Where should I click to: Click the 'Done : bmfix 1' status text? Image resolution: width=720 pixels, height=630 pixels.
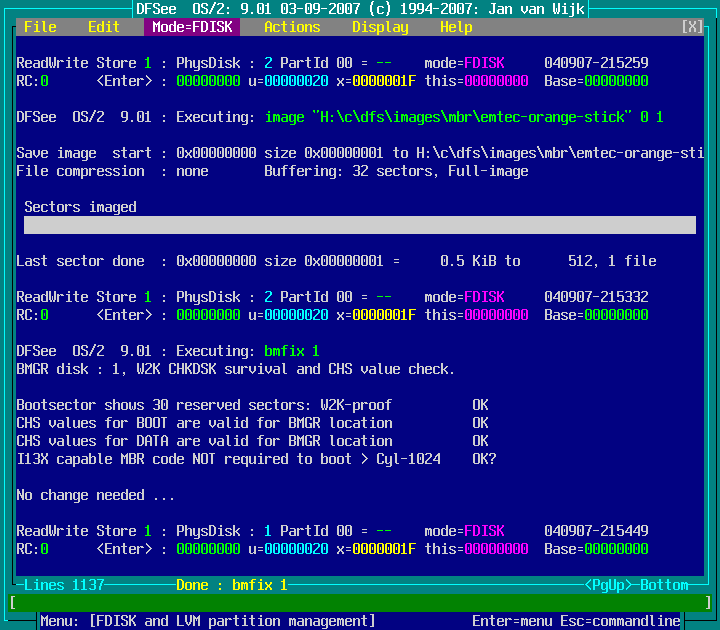[232, 585]
